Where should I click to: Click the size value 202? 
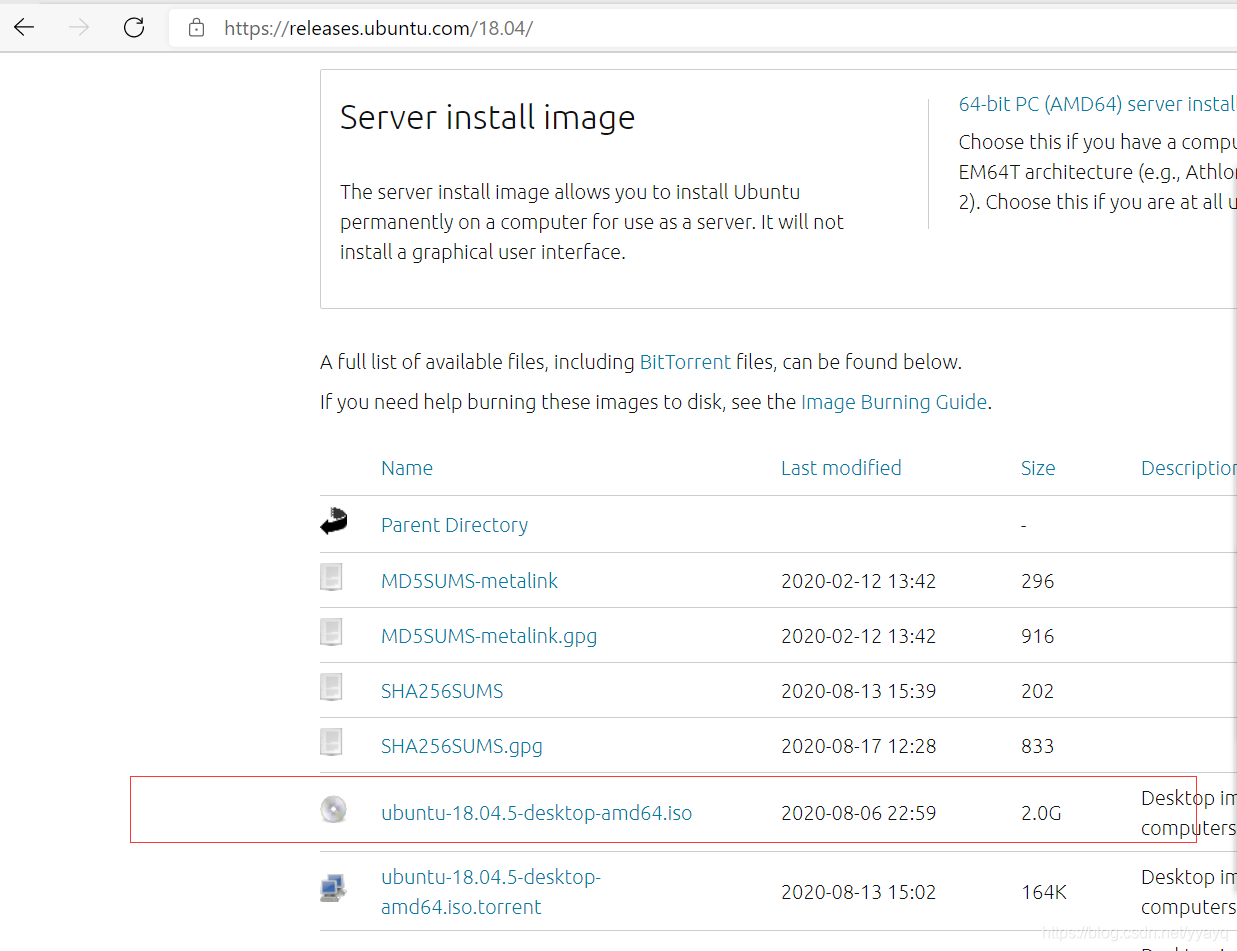(1038, 691)
